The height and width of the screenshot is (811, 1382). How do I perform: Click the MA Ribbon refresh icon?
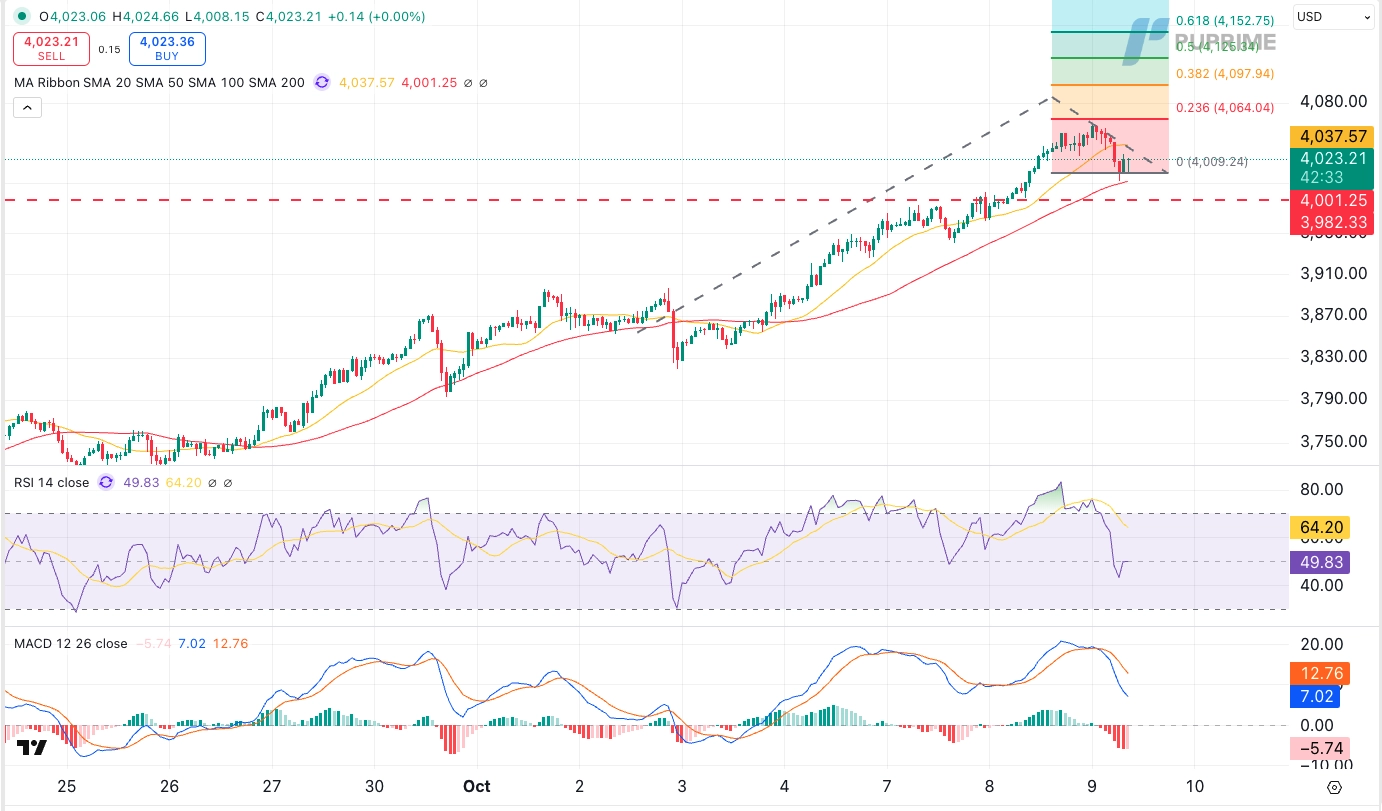coord(322,83)
